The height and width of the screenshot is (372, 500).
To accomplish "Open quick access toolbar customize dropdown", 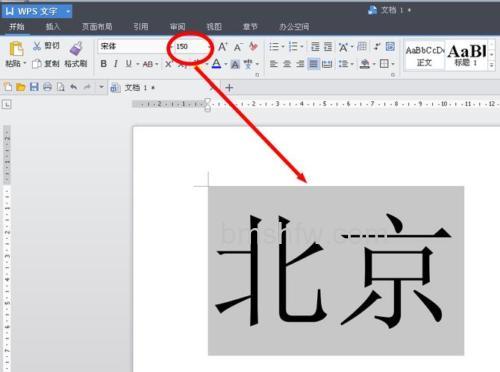I will click(x=101, y=87).
